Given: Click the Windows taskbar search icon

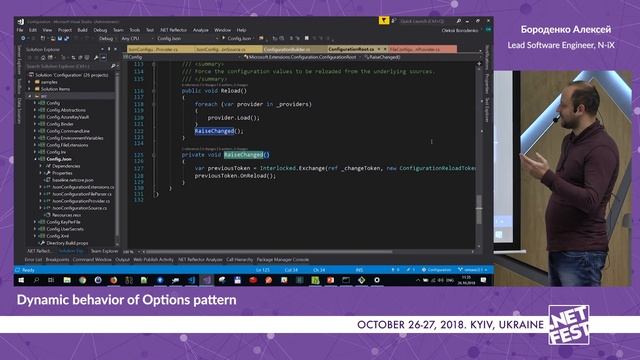Looking at the screenshot, I should (x=36, y=280).
